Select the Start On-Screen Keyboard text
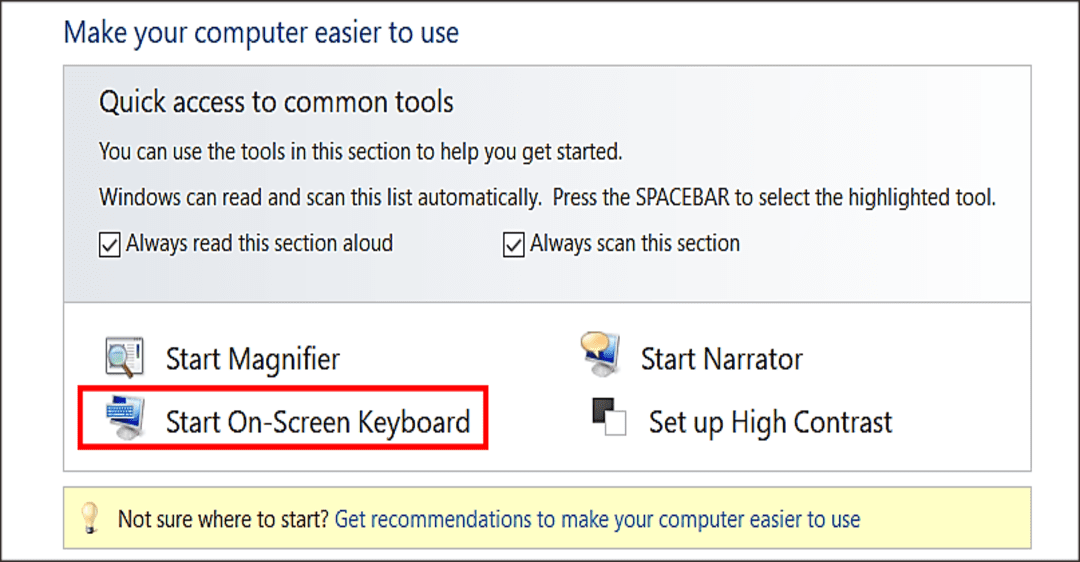 tap(317, 421)
